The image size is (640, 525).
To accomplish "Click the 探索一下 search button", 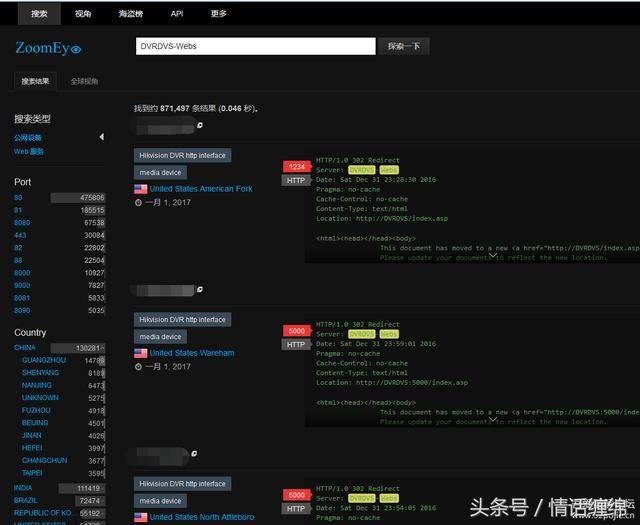I will click(x=403, y=46).
